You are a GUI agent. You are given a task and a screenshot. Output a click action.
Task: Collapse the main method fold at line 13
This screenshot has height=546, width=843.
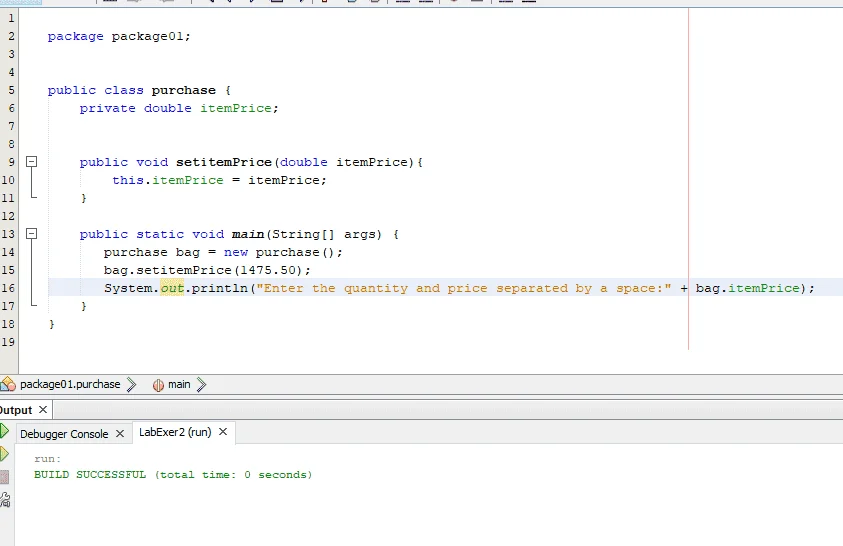click(x=32, y=233)
